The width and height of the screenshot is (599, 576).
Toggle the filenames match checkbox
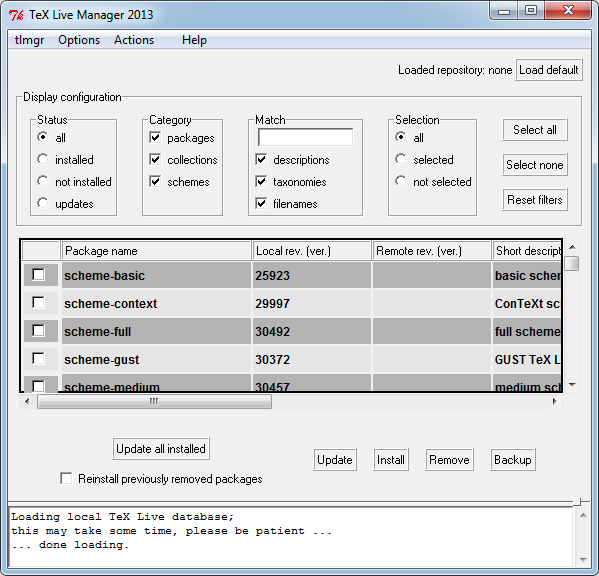(x=261, y=203)
